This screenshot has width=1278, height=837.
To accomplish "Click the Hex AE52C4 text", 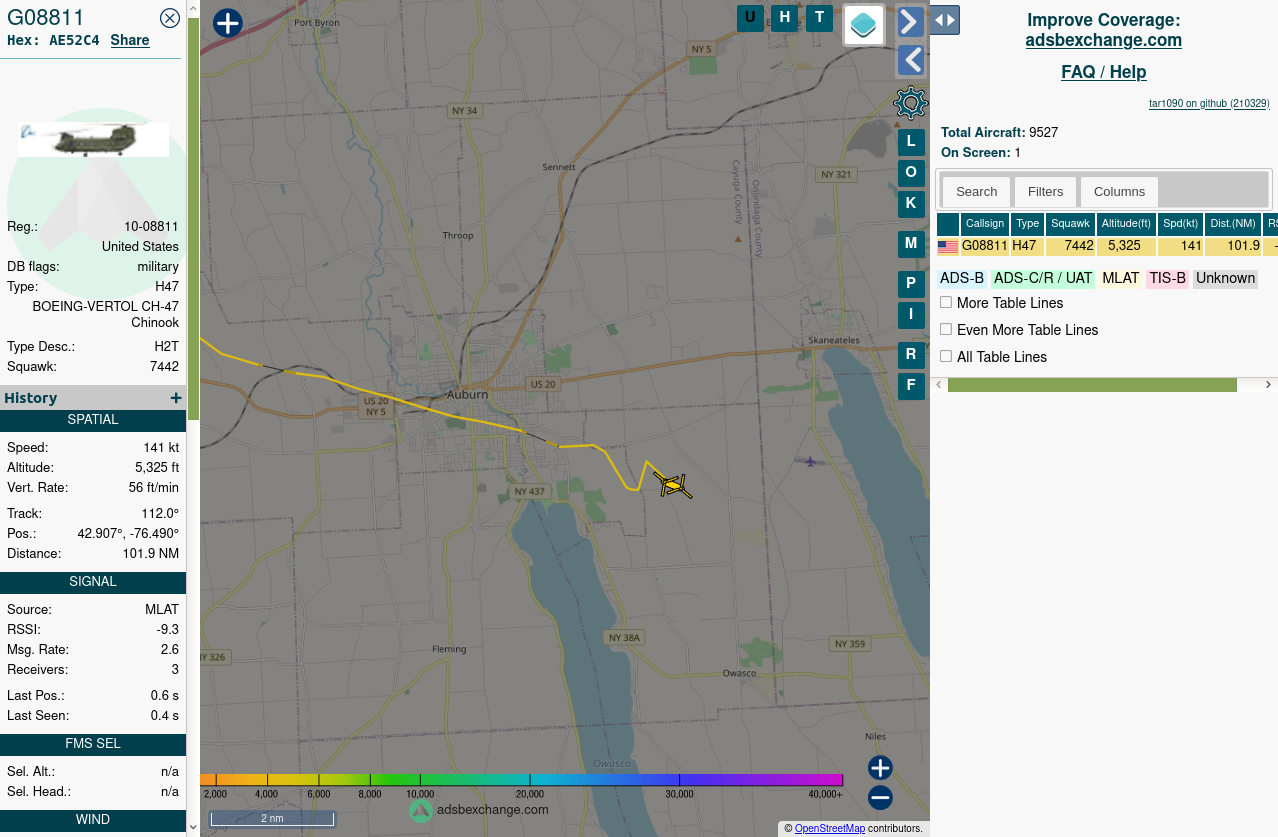I will [x=53, y=40].
